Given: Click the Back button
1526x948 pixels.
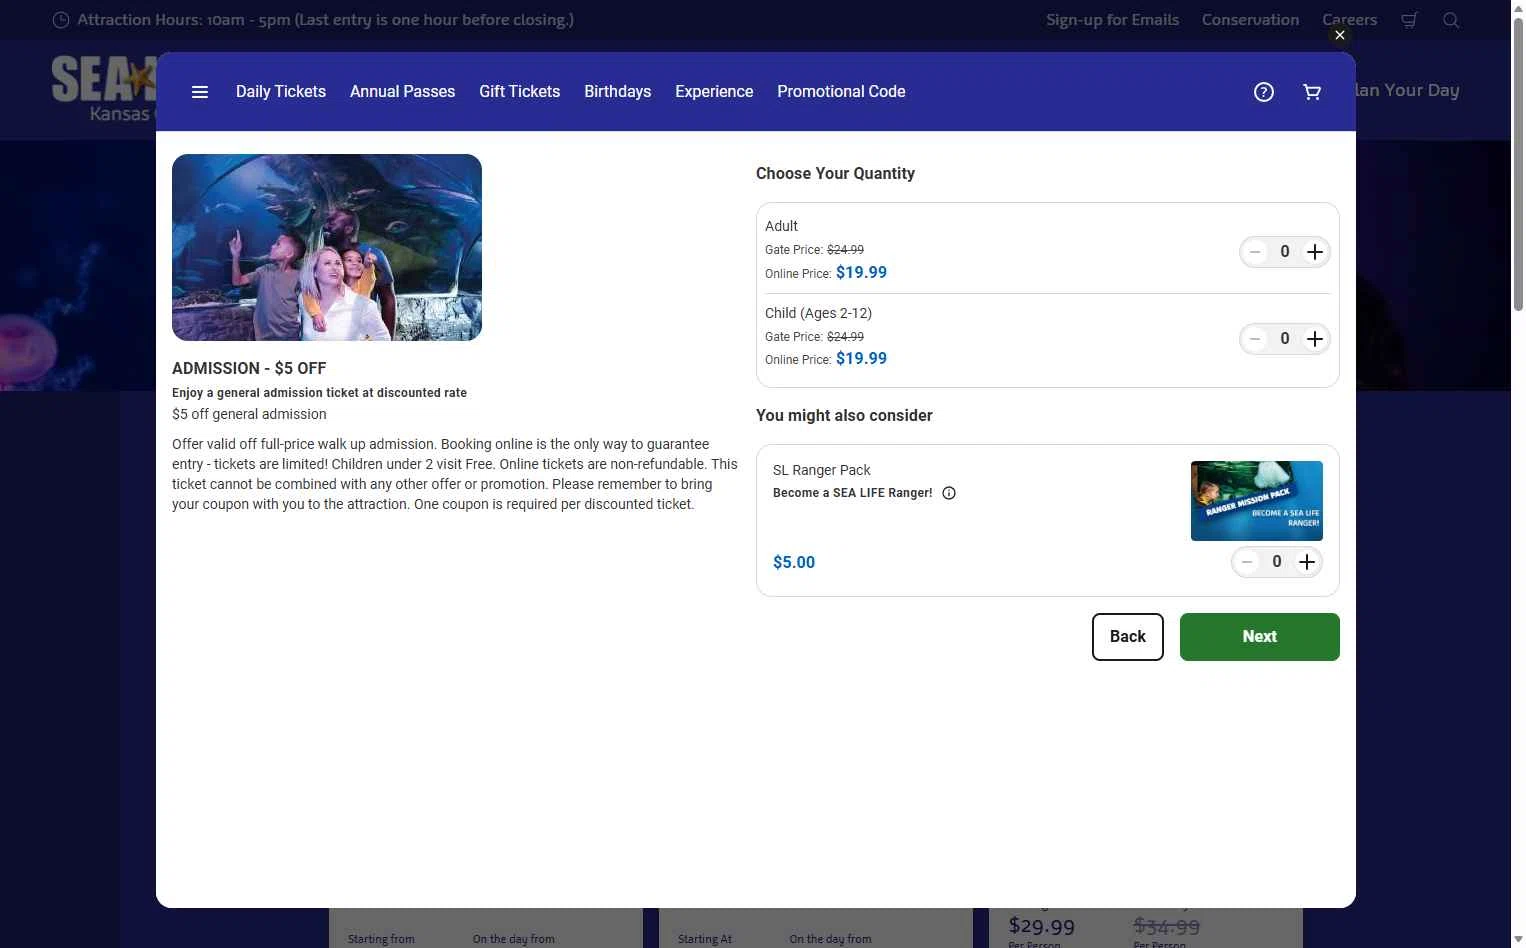Looking at the screenshot, I should click(1128, 637).
